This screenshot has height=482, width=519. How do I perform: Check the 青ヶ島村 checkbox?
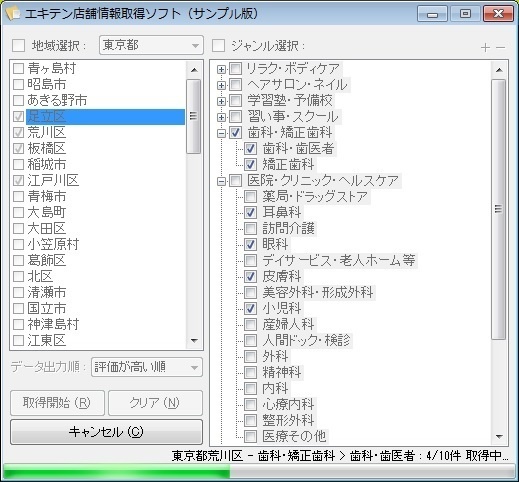tap(18, 68)
